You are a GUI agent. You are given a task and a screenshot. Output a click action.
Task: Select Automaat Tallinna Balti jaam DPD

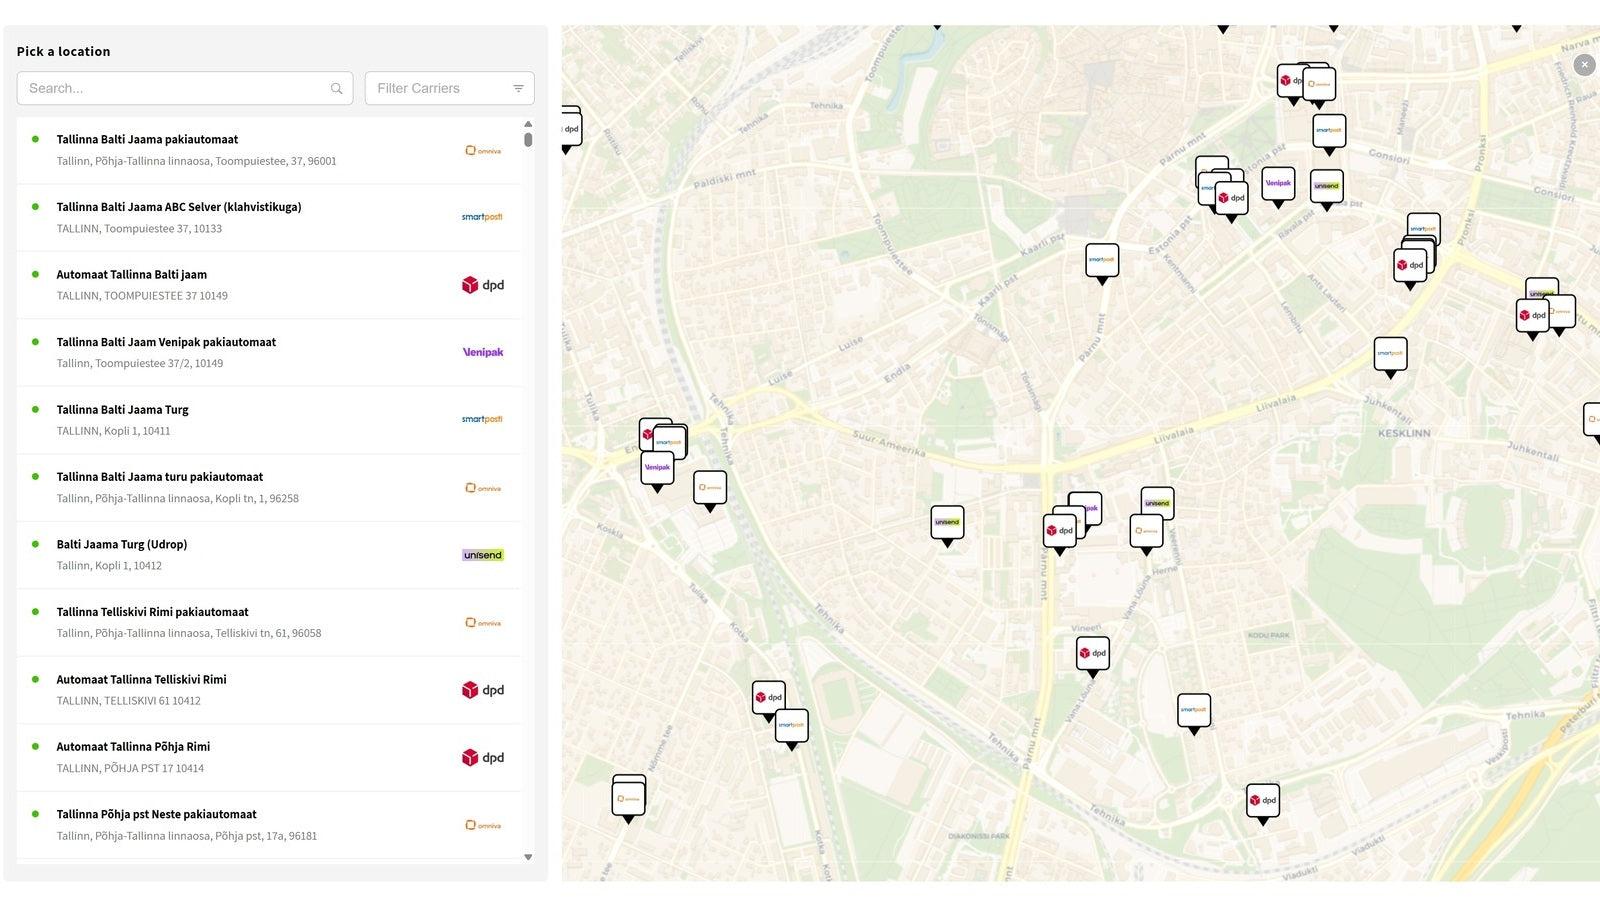[131, 275]
